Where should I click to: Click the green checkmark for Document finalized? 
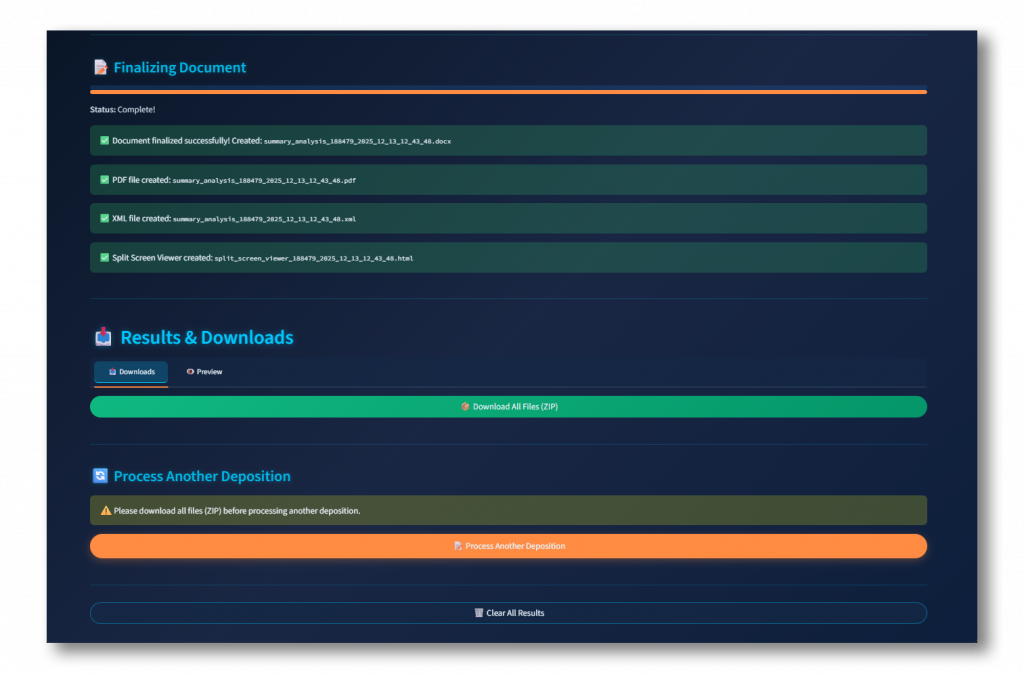tap(104, 141)
